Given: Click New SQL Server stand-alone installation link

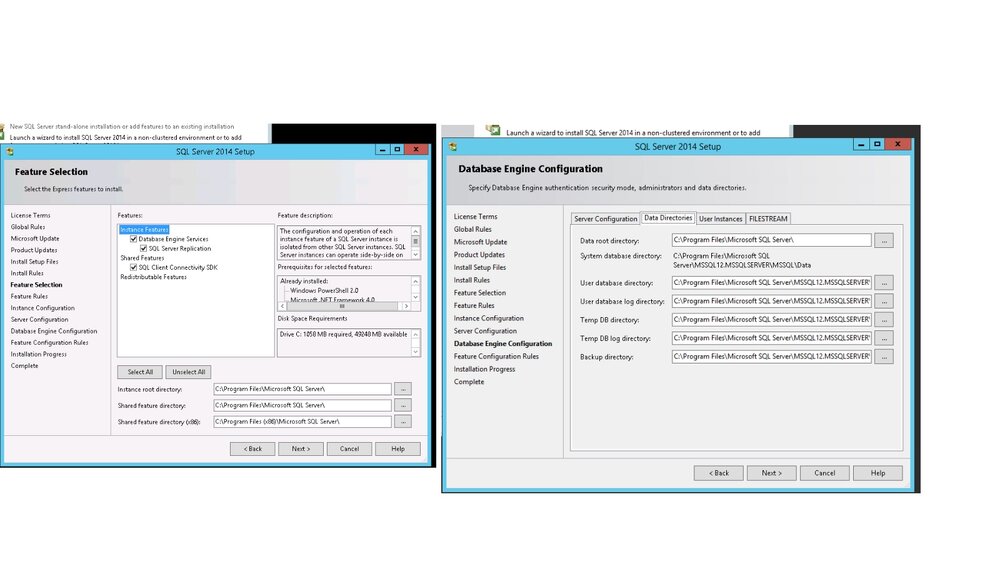Looking at the screenshot, I should [122, 127].
